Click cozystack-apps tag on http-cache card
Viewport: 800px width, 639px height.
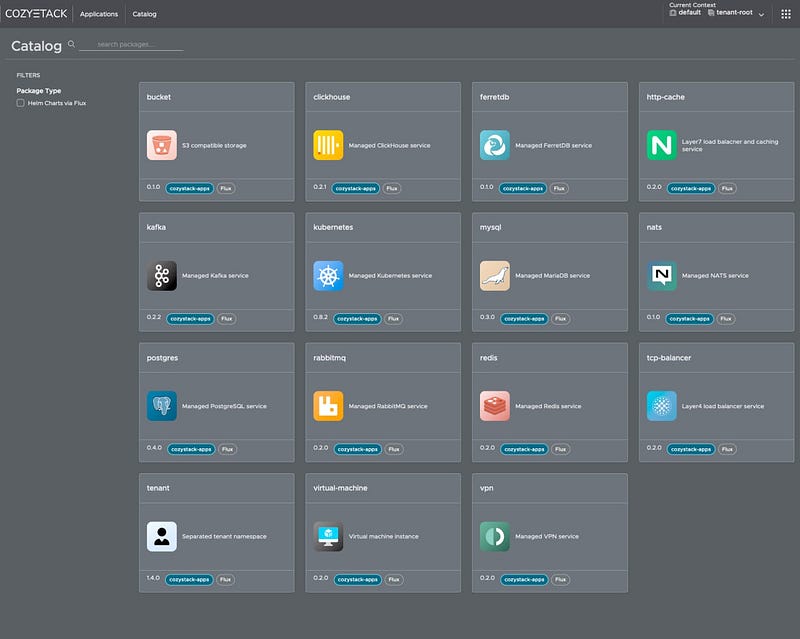pos(691,188)
